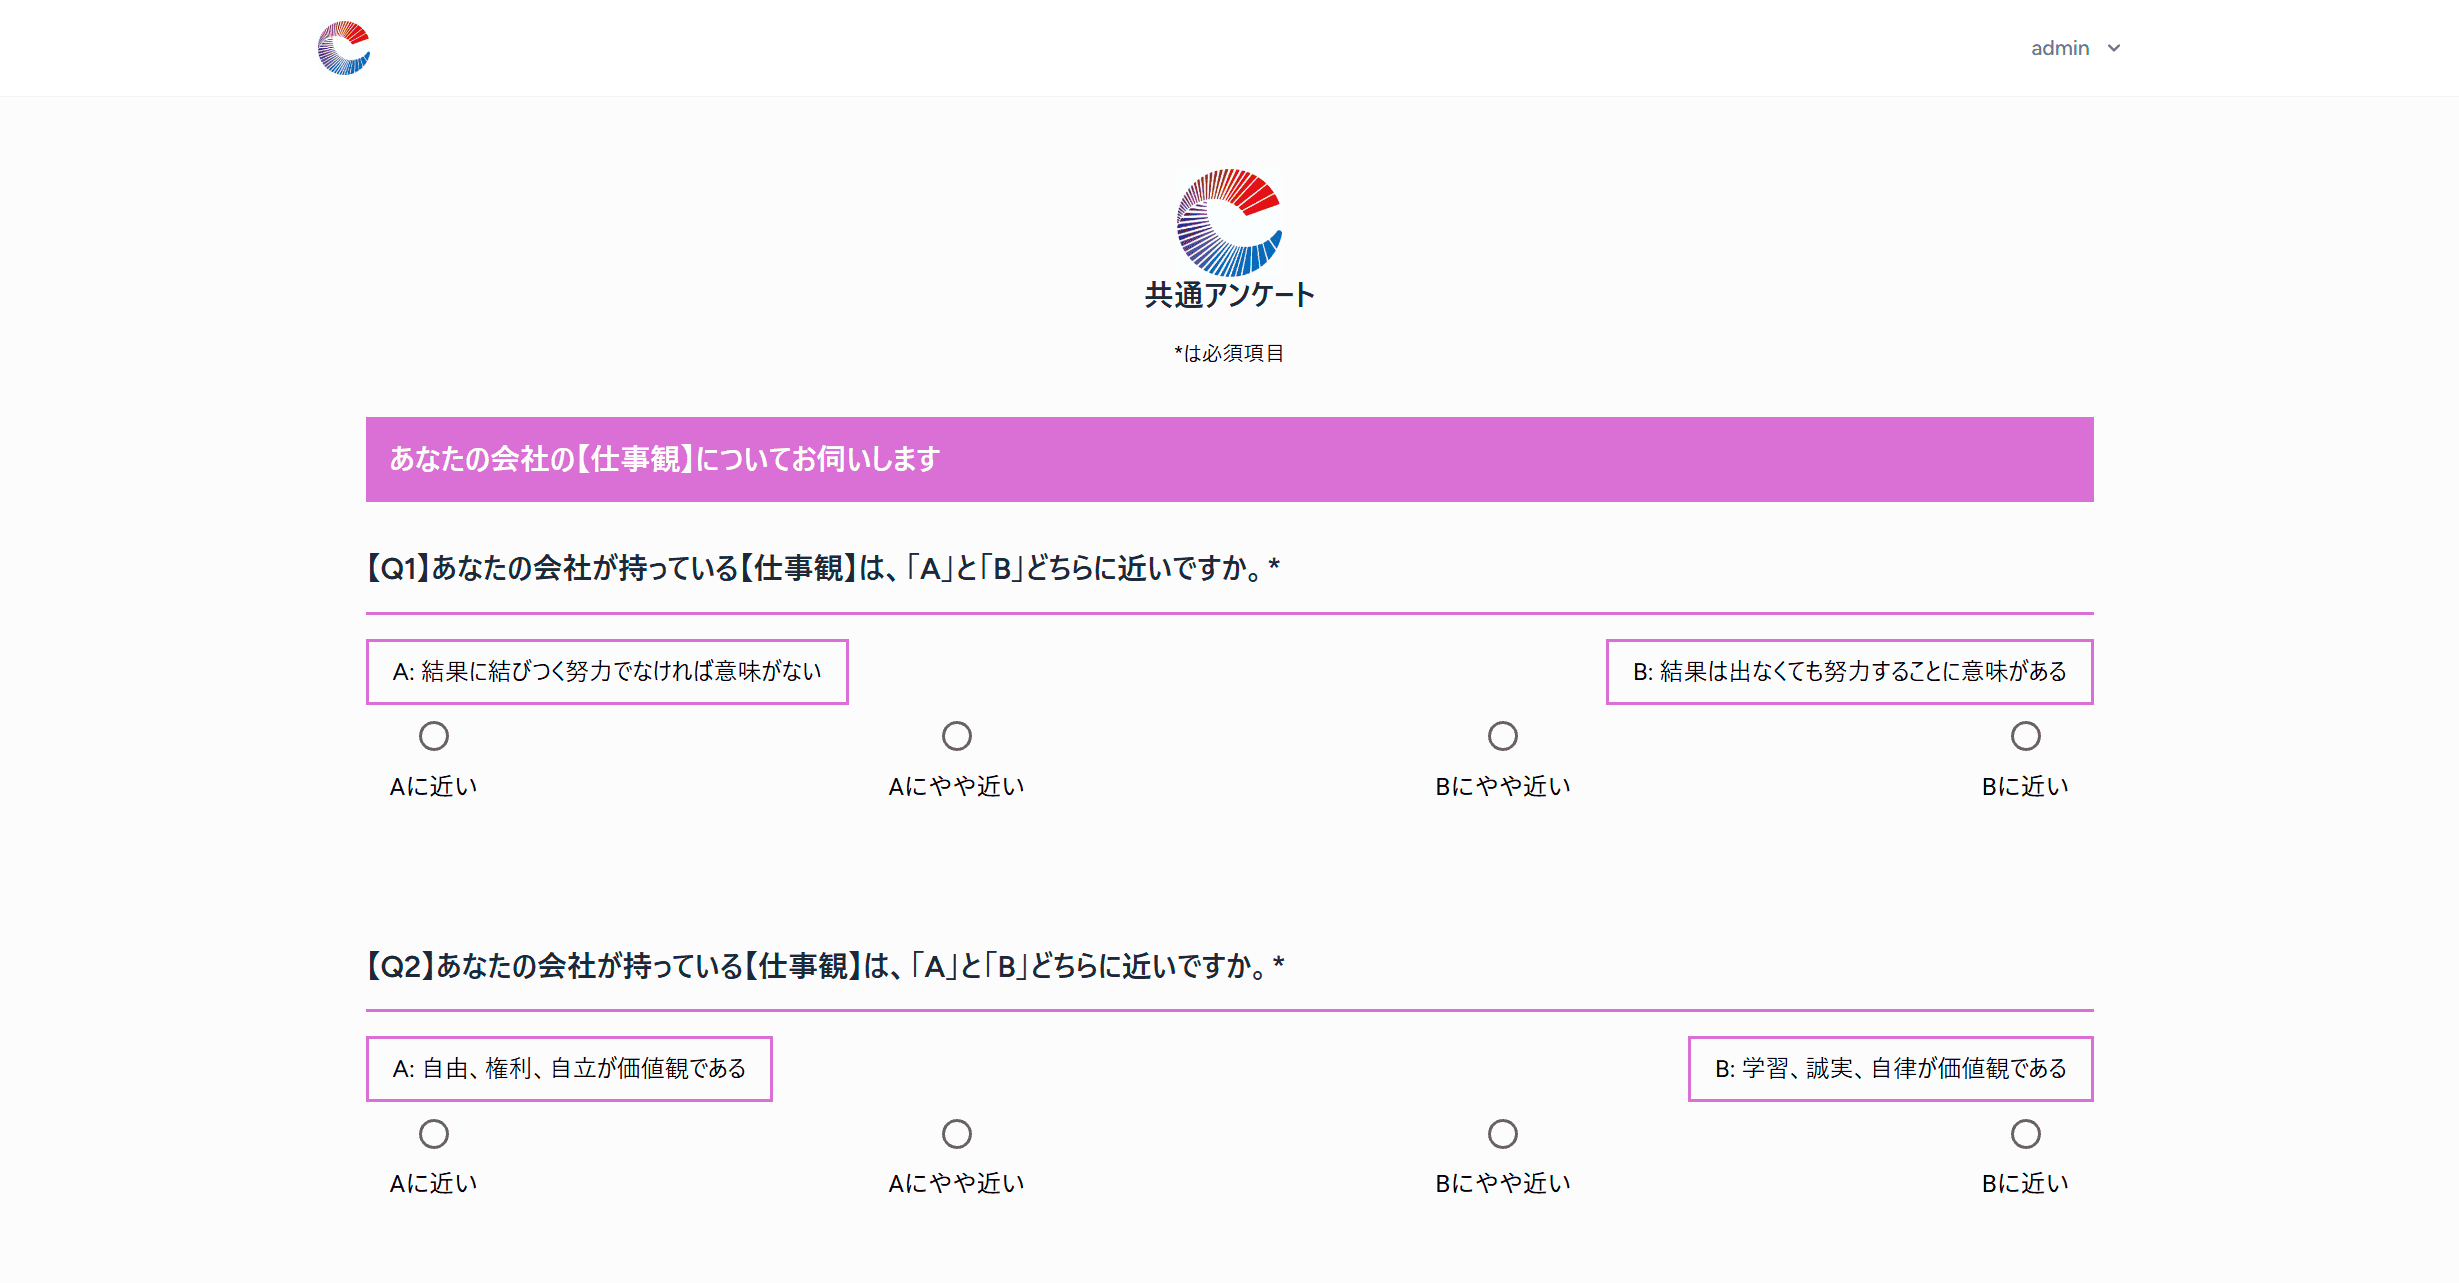Image resolution: width=2459 pixels, height=1283 pixels.
Task: Select 「Aにやや近い」 for question Q2
Action: pos(957,1133)
